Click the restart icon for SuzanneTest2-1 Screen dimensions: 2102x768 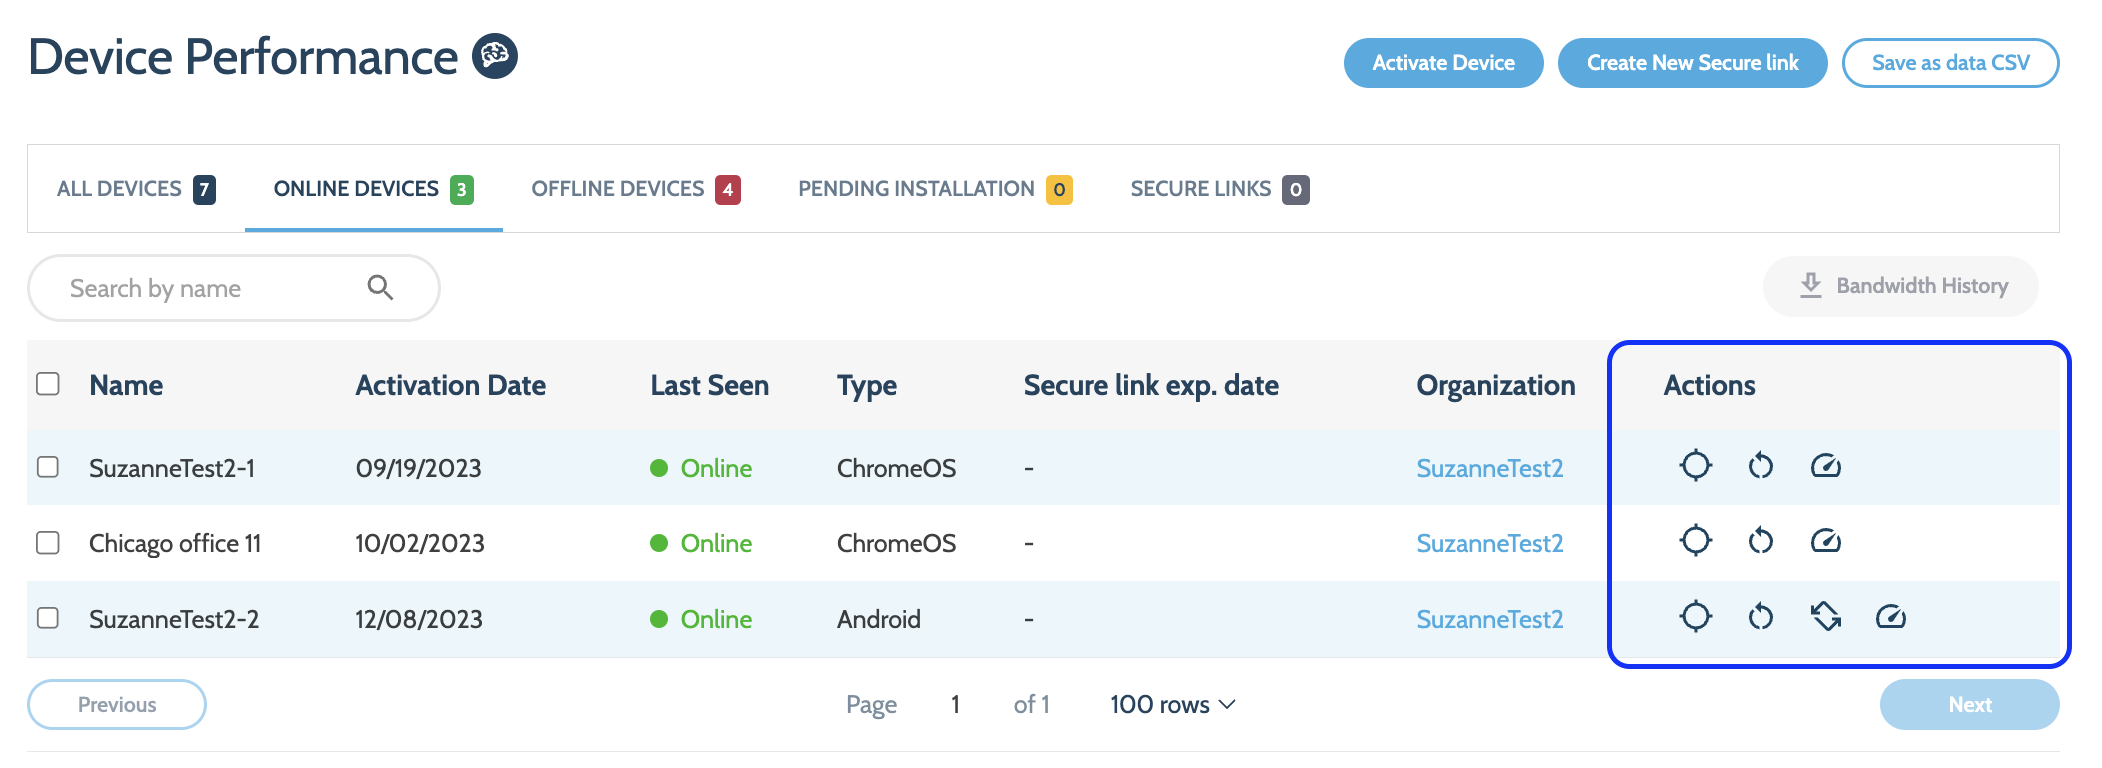point(1760,466)
